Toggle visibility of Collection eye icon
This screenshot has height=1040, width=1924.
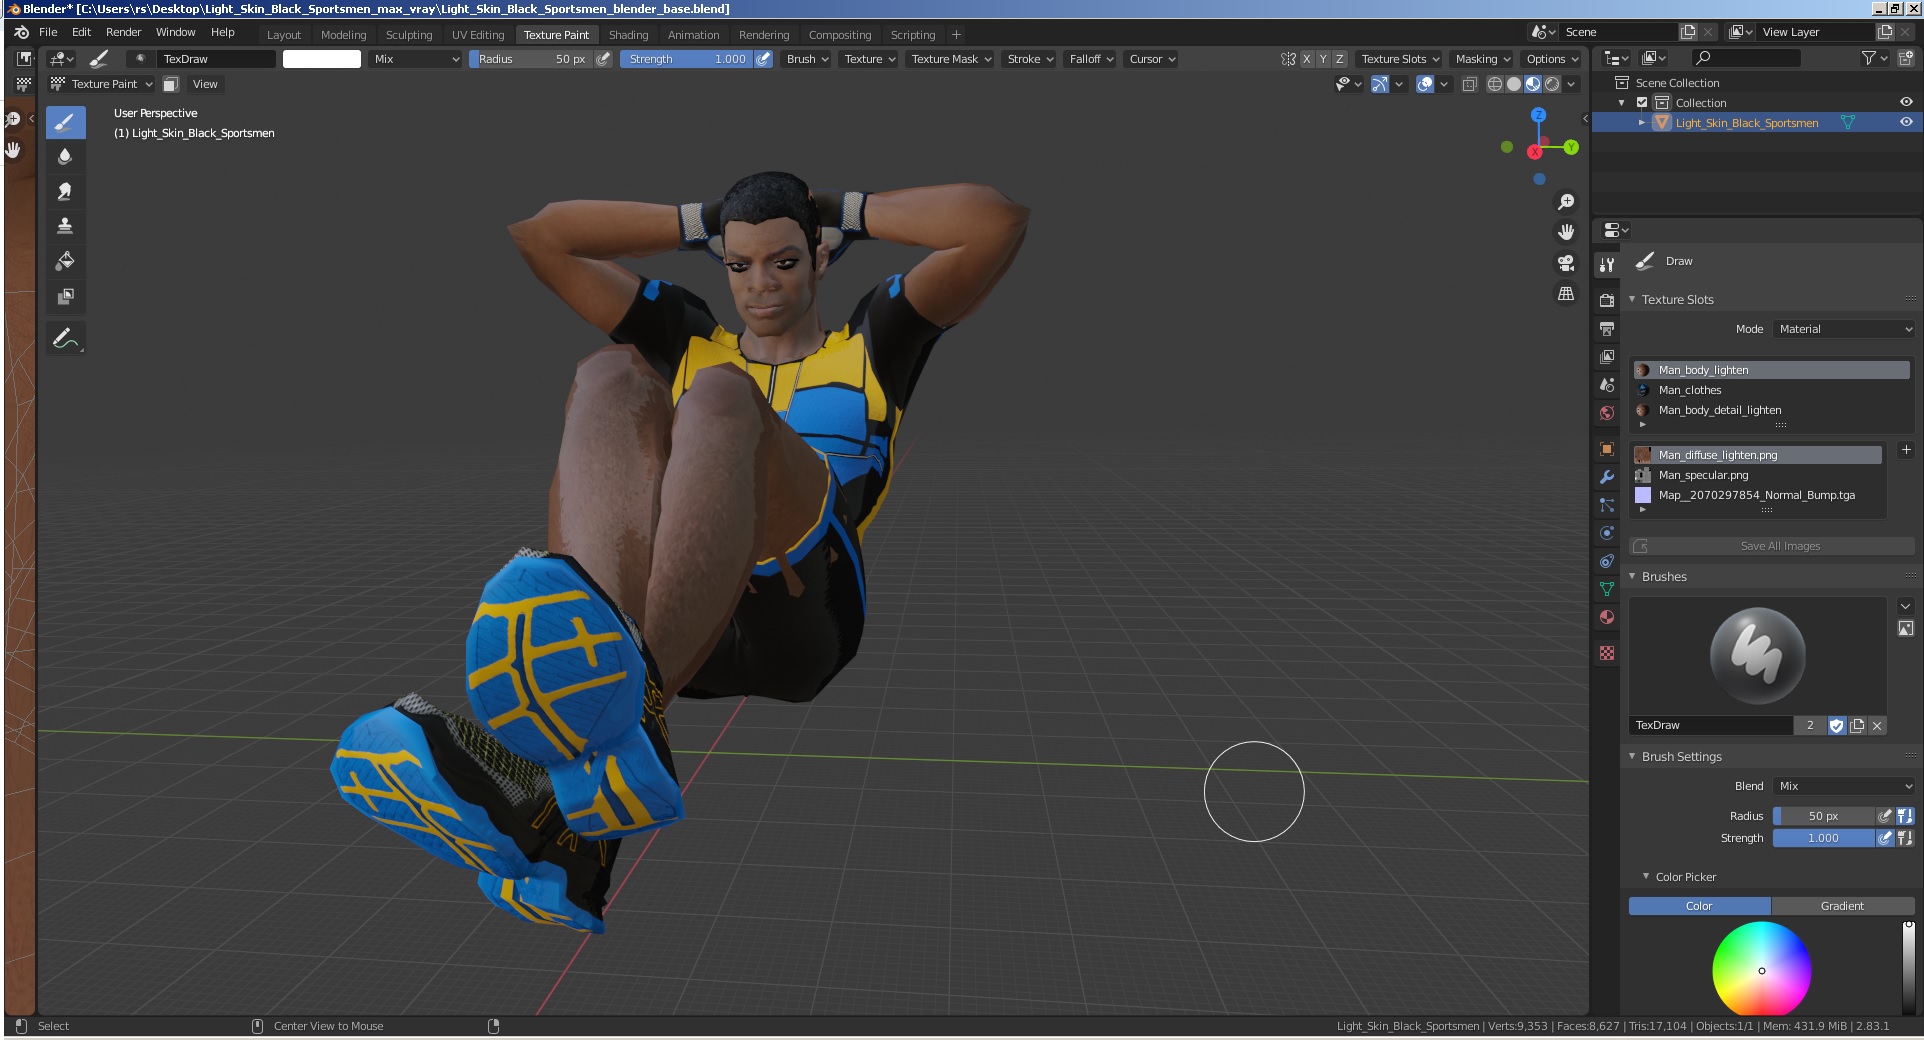pyautogui.click(x=1906, y=102)
